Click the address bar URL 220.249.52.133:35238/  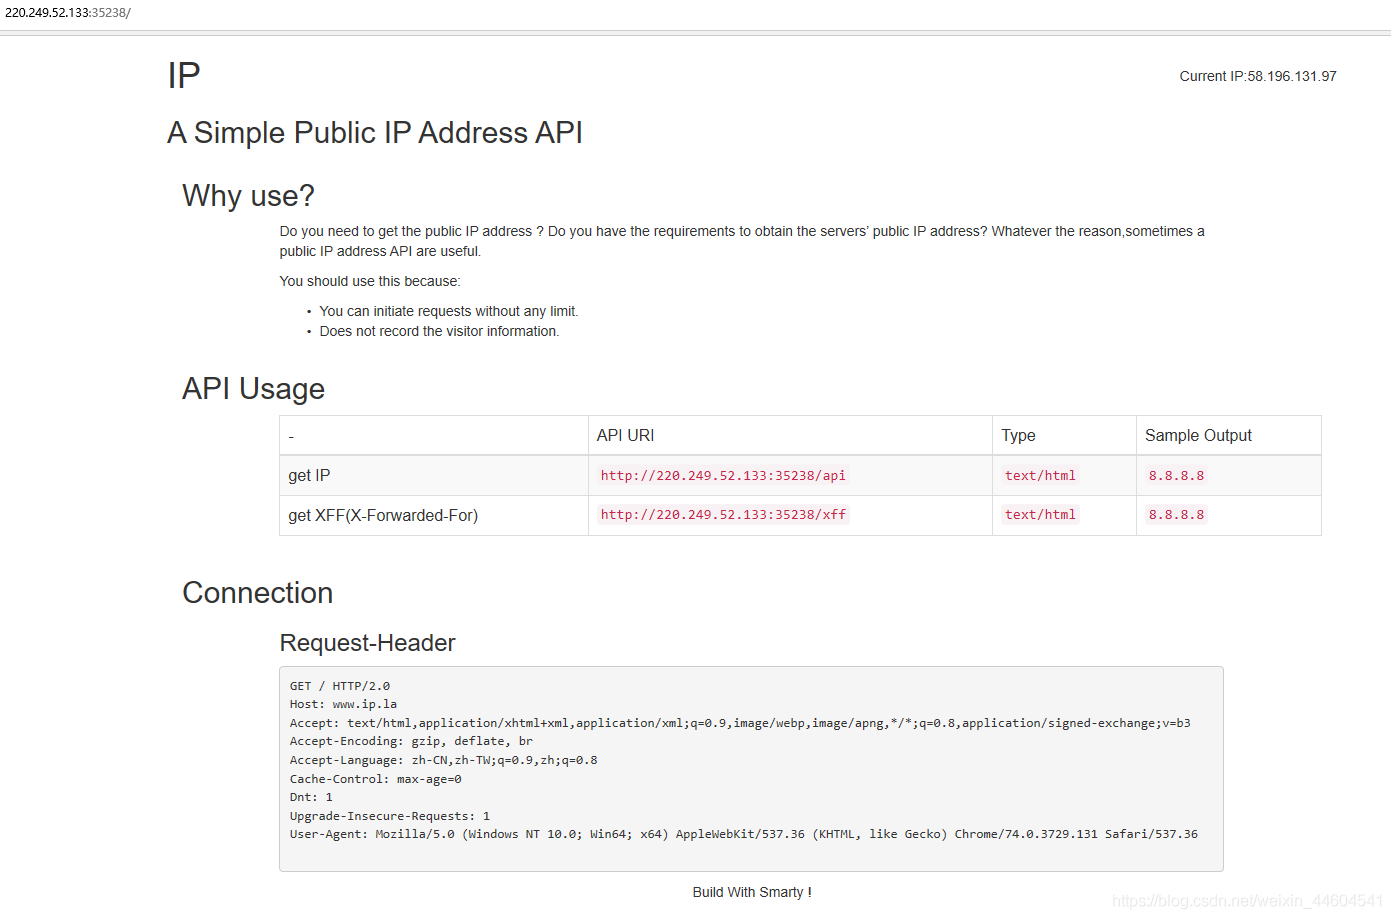67,13
